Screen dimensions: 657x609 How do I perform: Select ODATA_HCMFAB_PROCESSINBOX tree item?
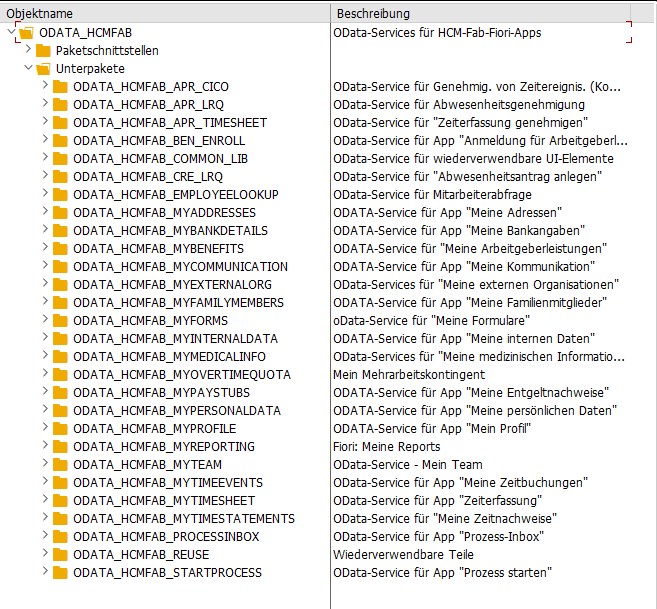point(166,537)
